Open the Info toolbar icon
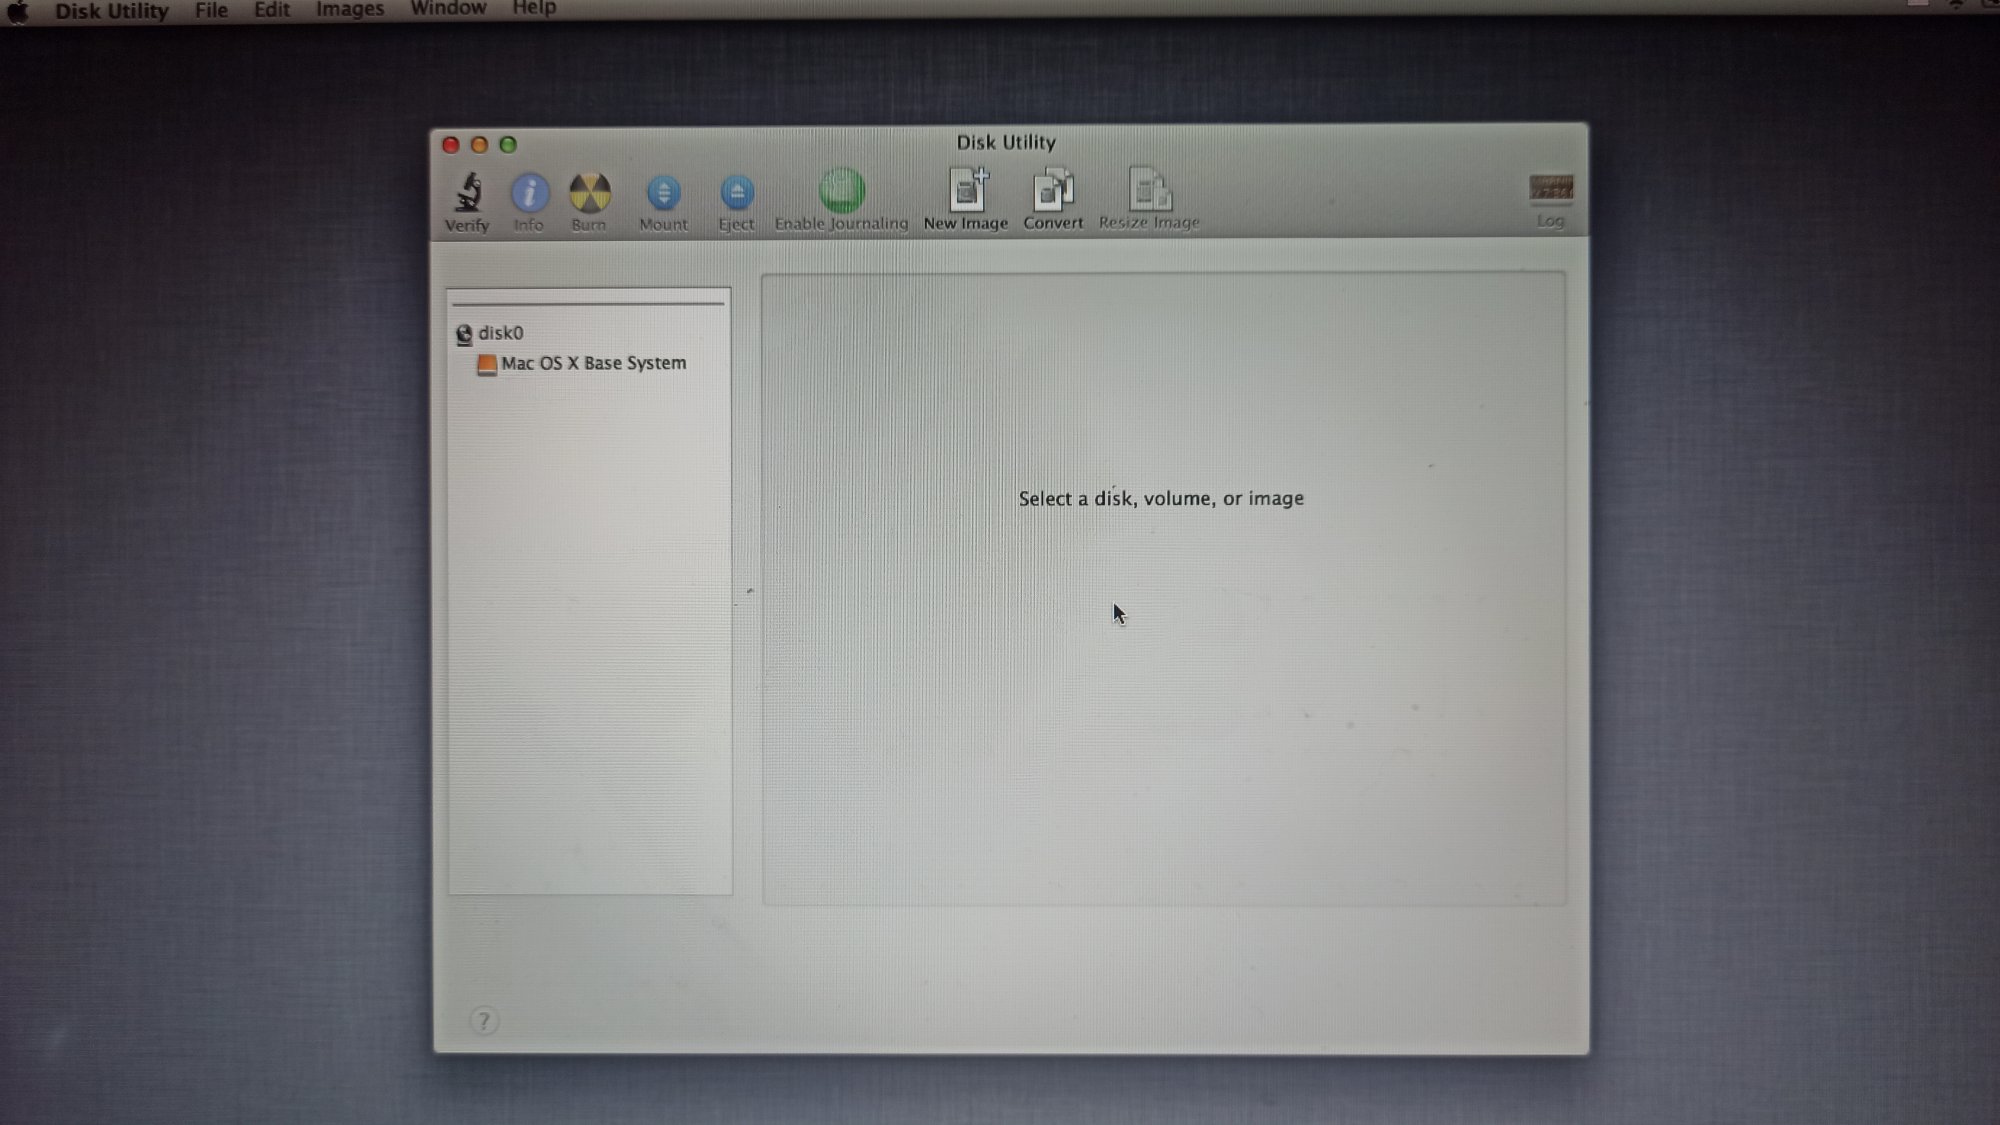The image size is (2000, 1125). click(x=529, y=193)
